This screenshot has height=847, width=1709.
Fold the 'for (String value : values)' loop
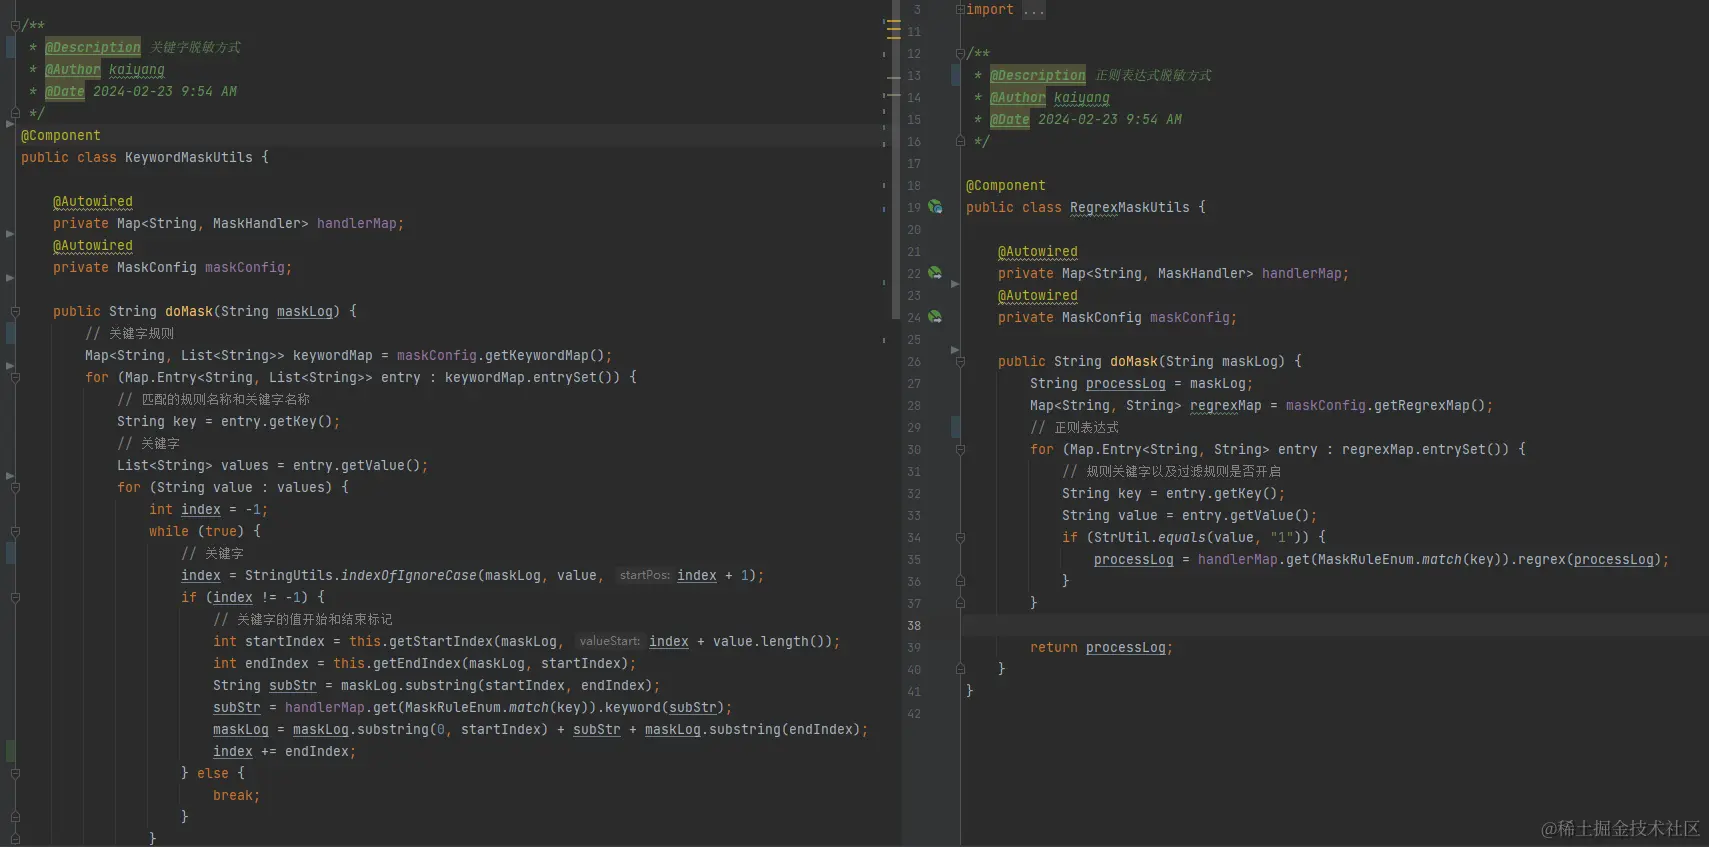pos(15,488)
